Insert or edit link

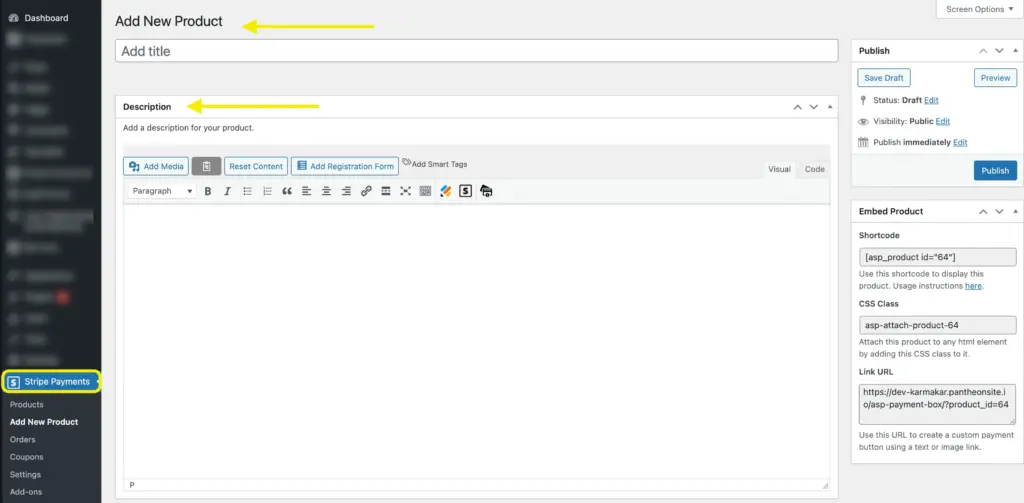tap(366, 191)
